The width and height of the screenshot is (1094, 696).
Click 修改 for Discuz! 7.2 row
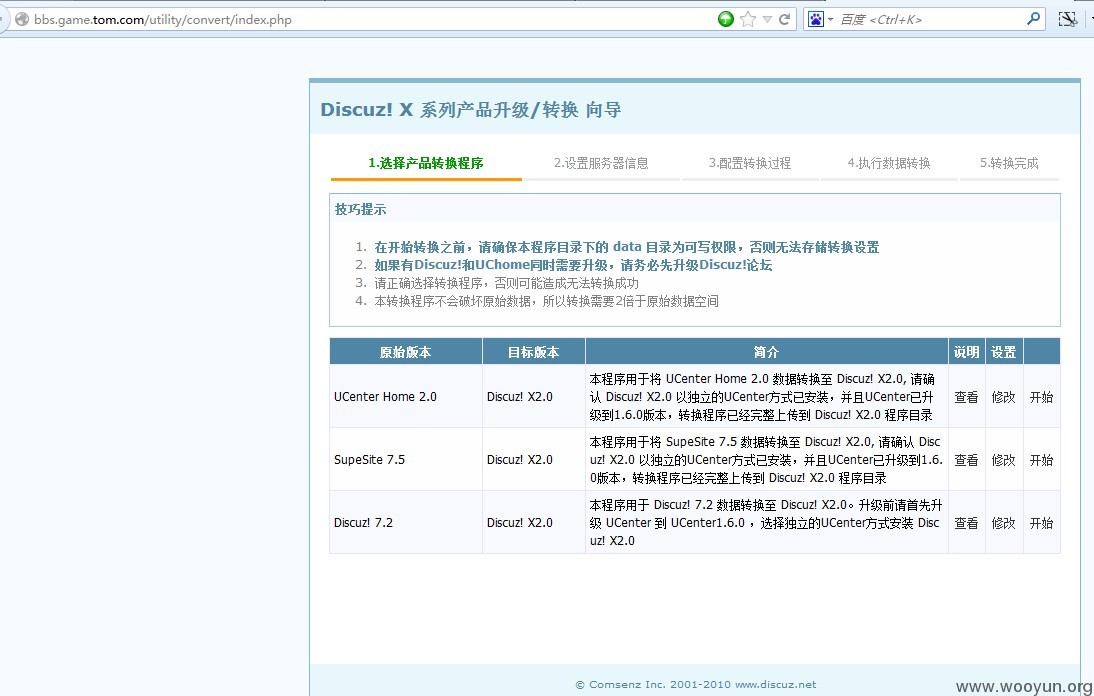[1003, 522]
